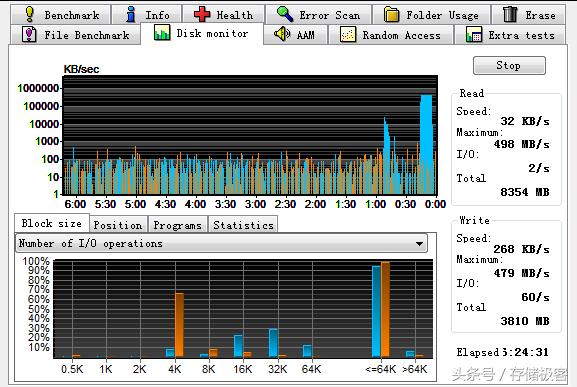This screenshot has height=387, width=577.
Task: Click the Benchmark lightbulb icon
Action: tap(30, 14)
